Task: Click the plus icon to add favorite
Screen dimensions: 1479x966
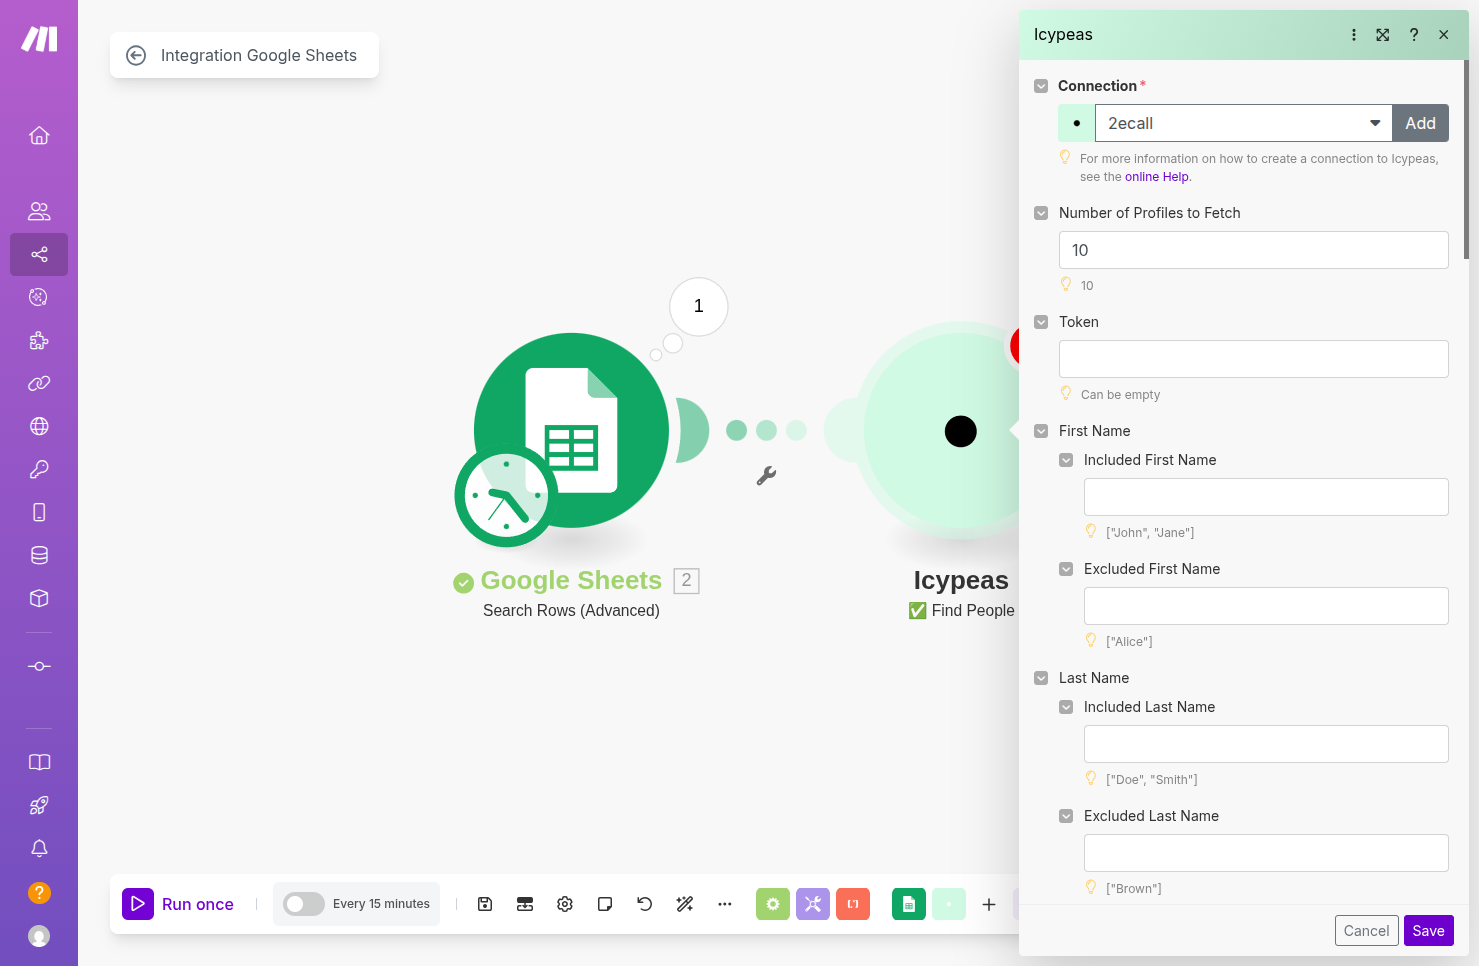Action: tap(989, 904)
